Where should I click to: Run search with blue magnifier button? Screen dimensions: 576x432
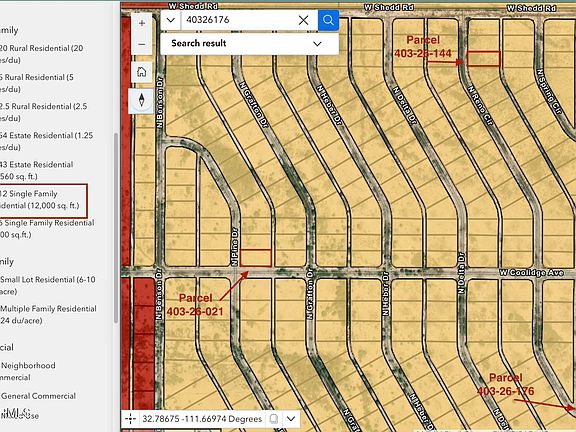pos(328,20)
